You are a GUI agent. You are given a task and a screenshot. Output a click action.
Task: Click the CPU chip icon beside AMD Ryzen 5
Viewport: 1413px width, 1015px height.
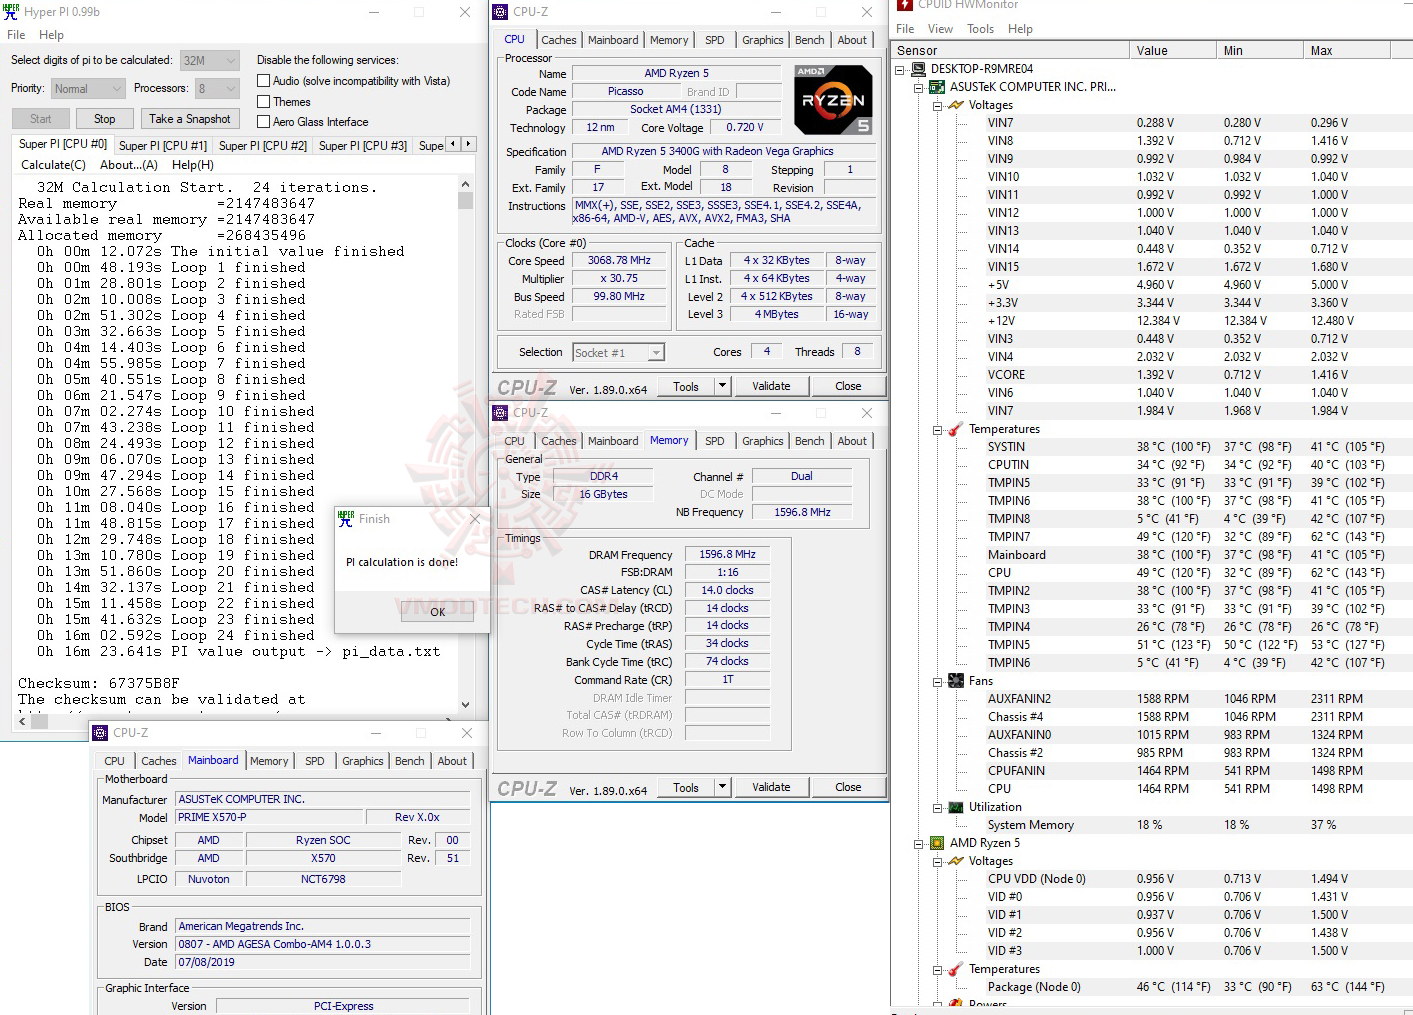936,843
